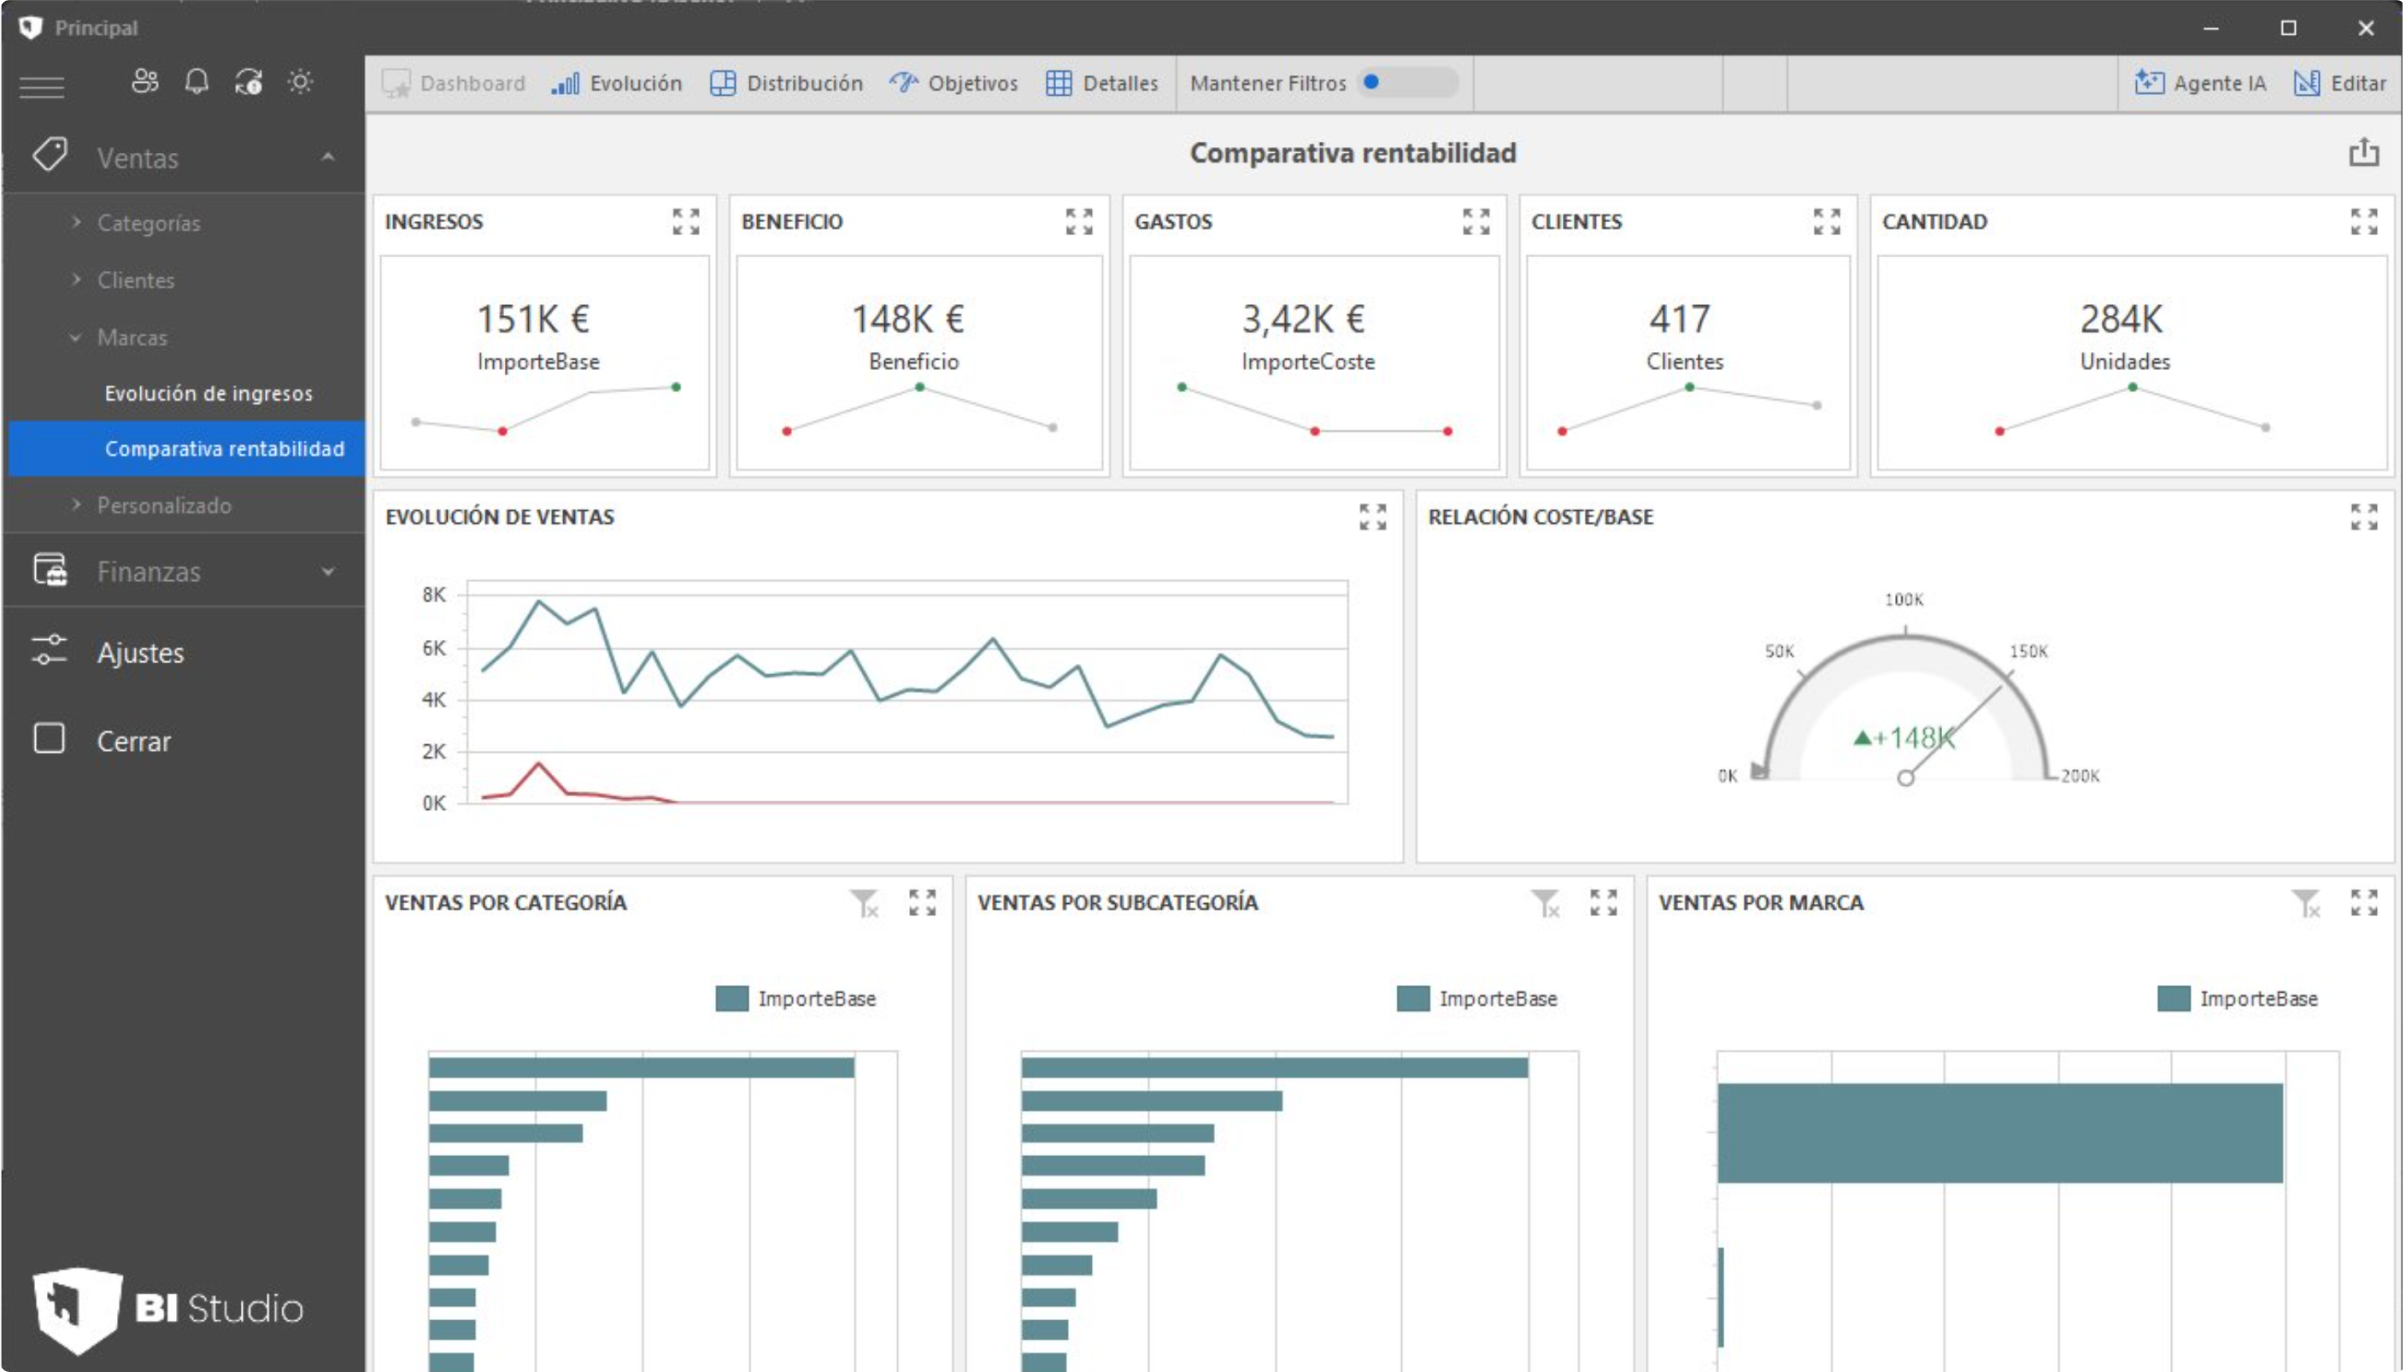
Task: Click the ImporteBase legend color swatch in Ventas por marca
Action: coord(2173,998)
